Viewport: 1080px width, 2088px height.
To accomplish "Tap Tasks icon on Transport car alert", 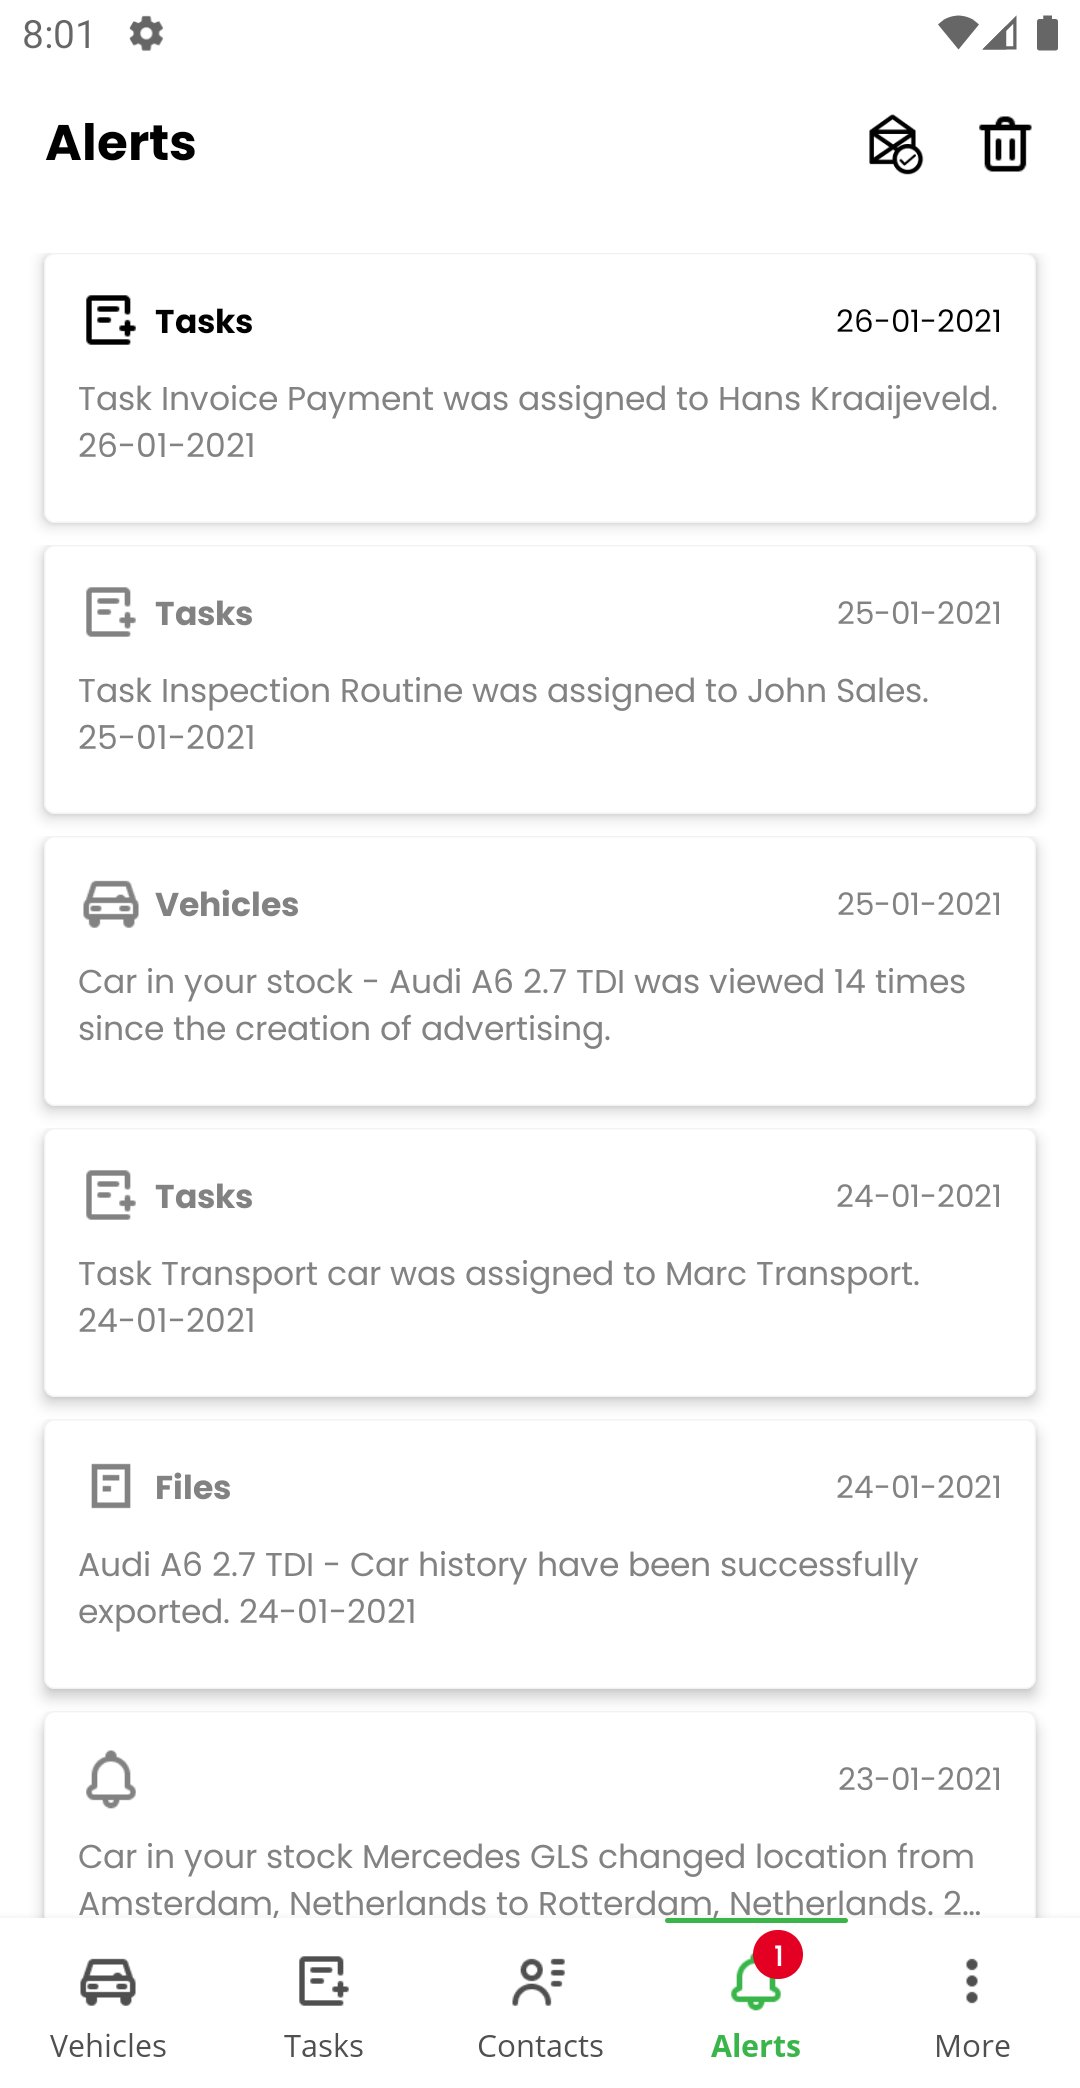I will 110,1195.
